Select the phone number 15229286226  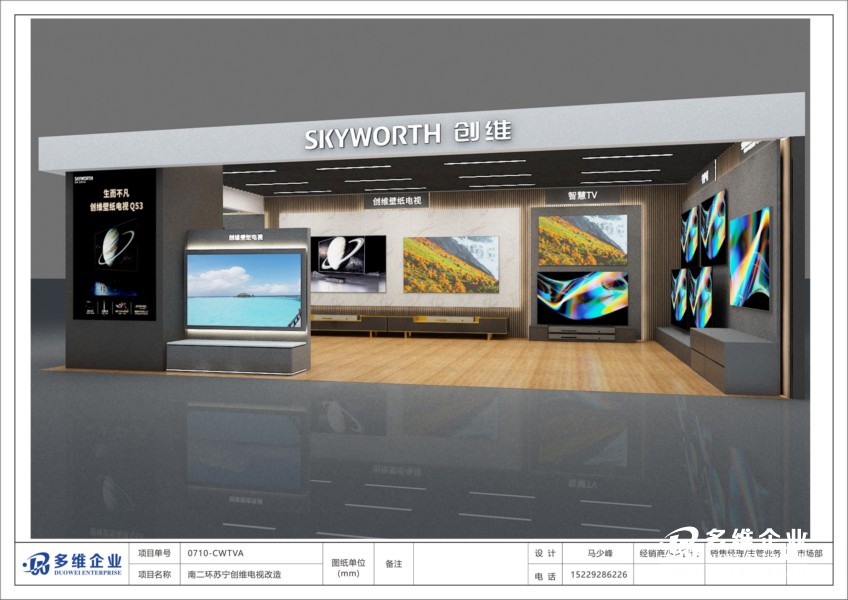[x=599, y=575]
